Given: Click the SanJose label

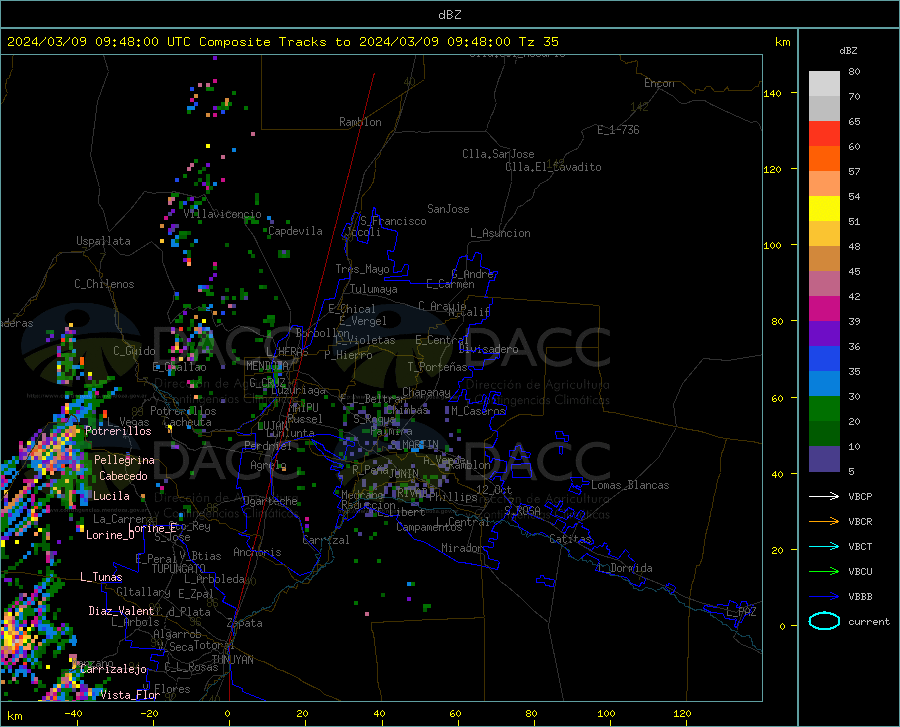Looking at the screenshot, I should tap(448, 209).
